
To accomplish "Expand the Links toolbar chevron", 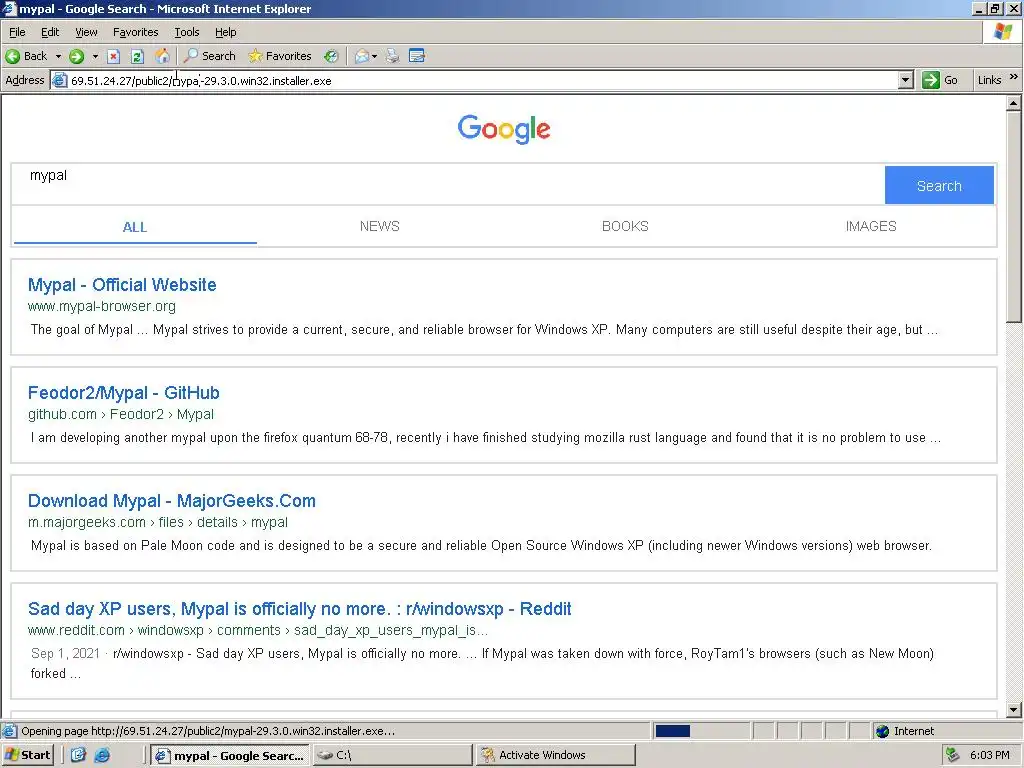I will click(x=1014, y=77).
